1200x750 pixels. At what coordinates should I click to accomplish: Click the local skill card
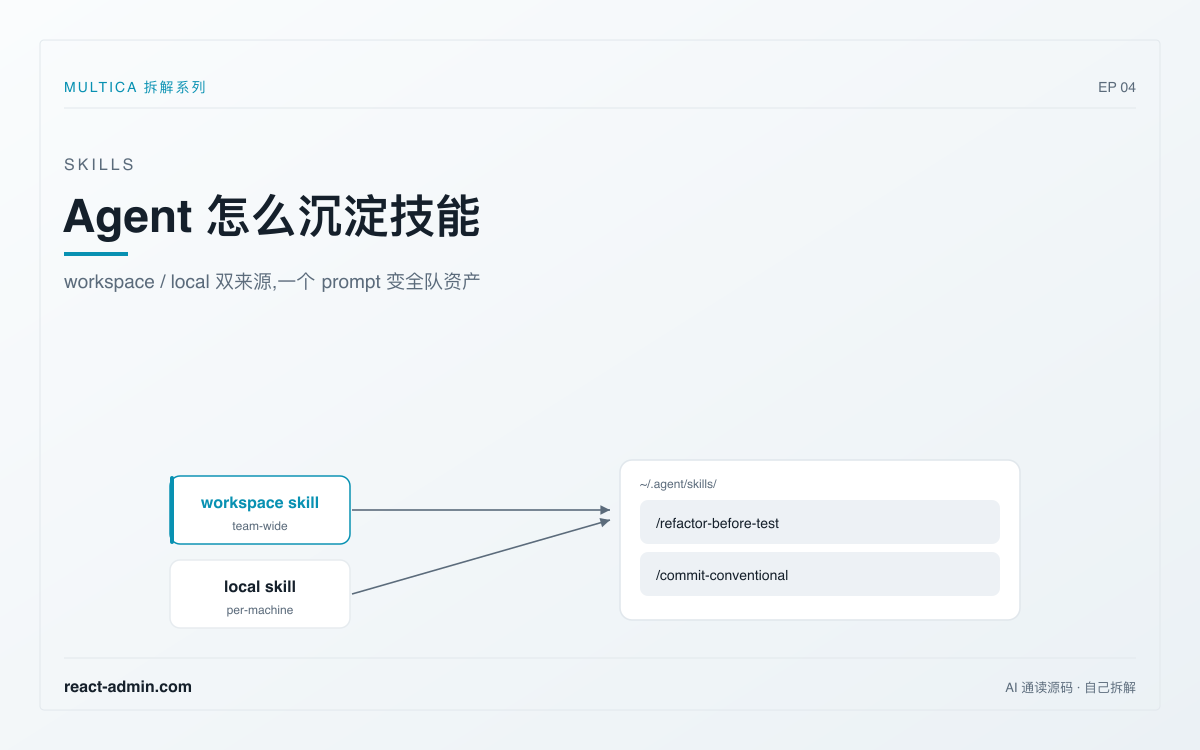260,594
